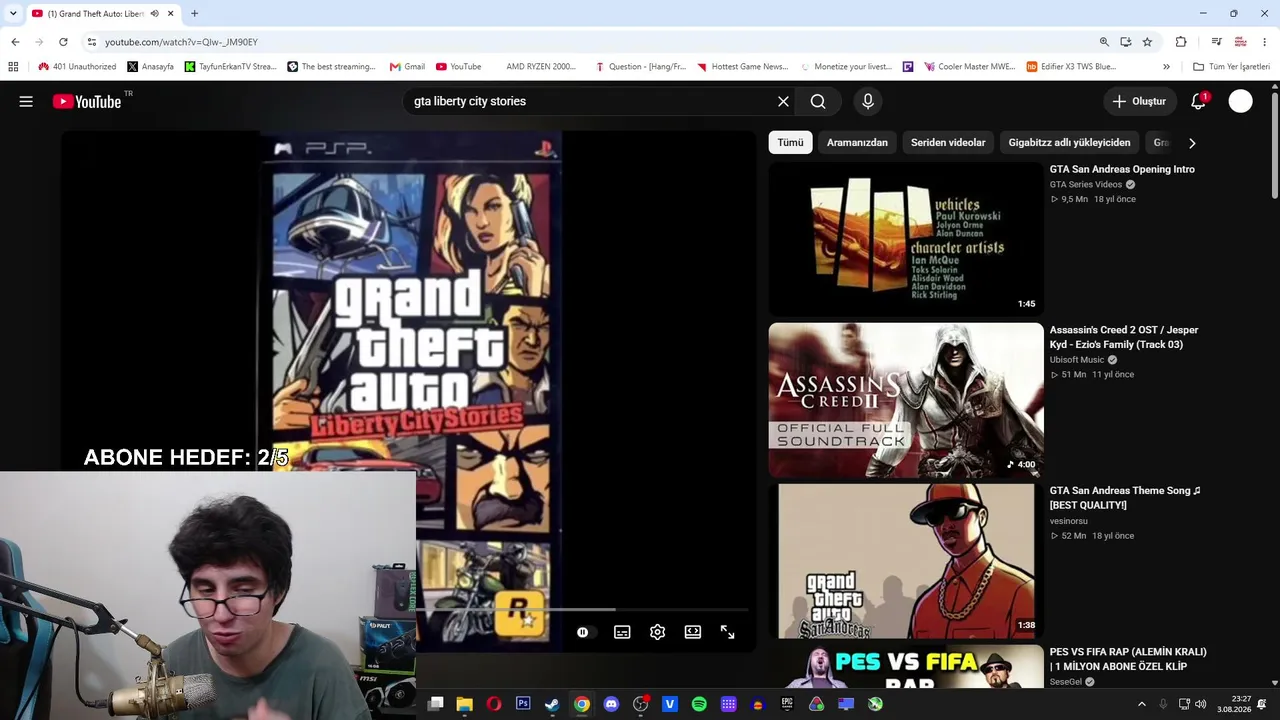This screenshot has width=1280, height=720.
Task: Reload the current page
Action: (x=63, y=42)
